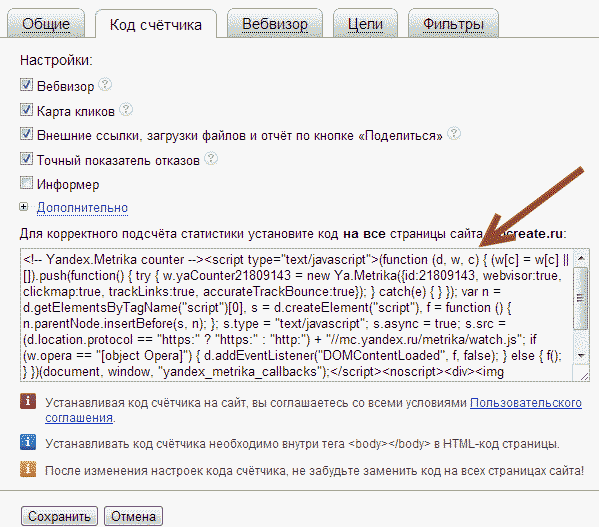Open help icon for Карта кликов
Screen dimensions: 599x527
pos(126,110)
